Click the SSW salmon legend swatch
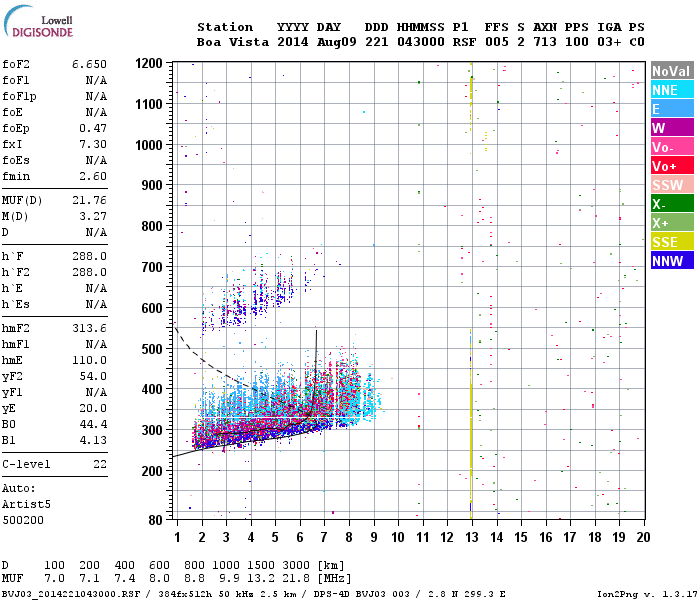The image size is (700, 600). point(672,184)
